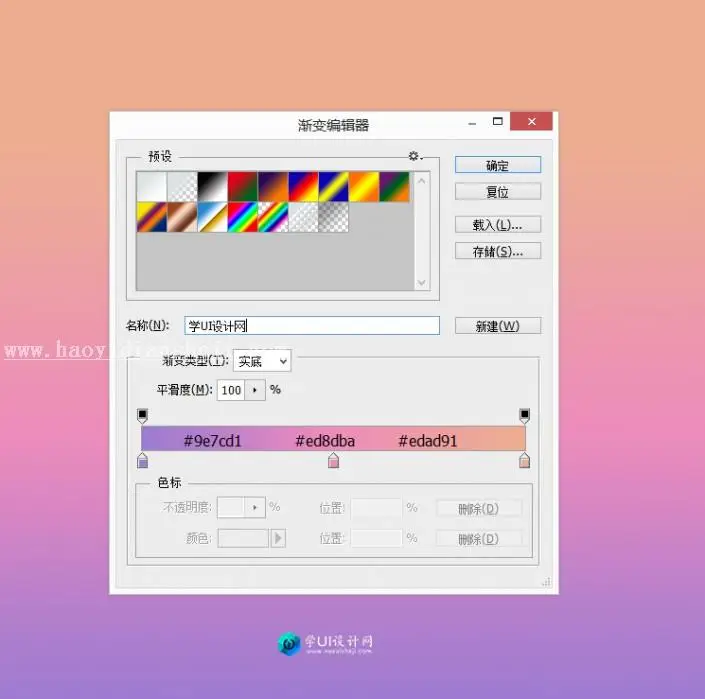Pick the yellow-violet-orange-blue striped preset
The width and height of the screenshot is (705, 699).
pos(152,217)
